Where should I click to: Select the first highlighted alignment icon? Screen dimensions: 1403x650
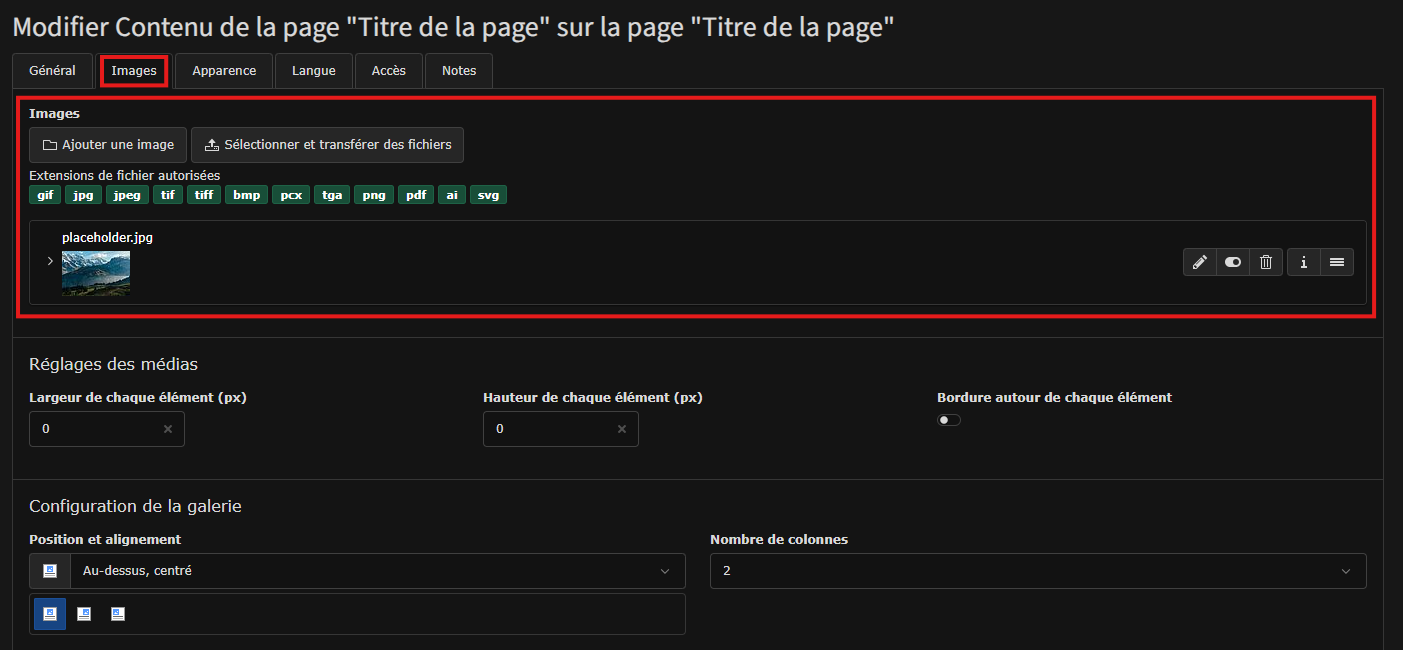50,614
